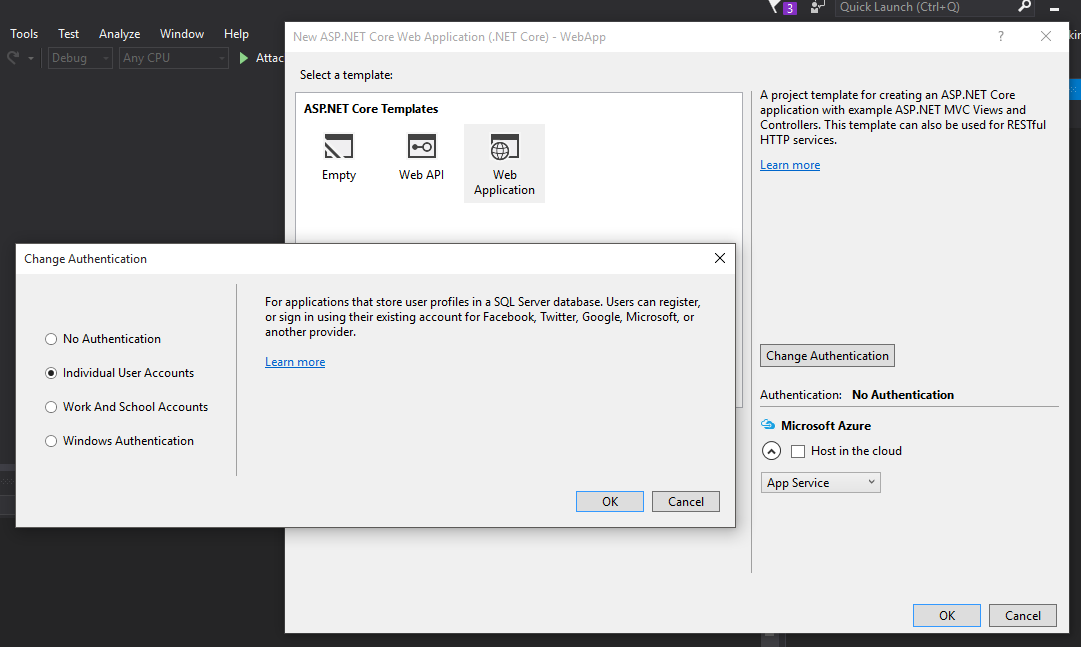This screenshot has width=1081, height=647.
Task: Select the Empty template icon
Action: [339, 146]
